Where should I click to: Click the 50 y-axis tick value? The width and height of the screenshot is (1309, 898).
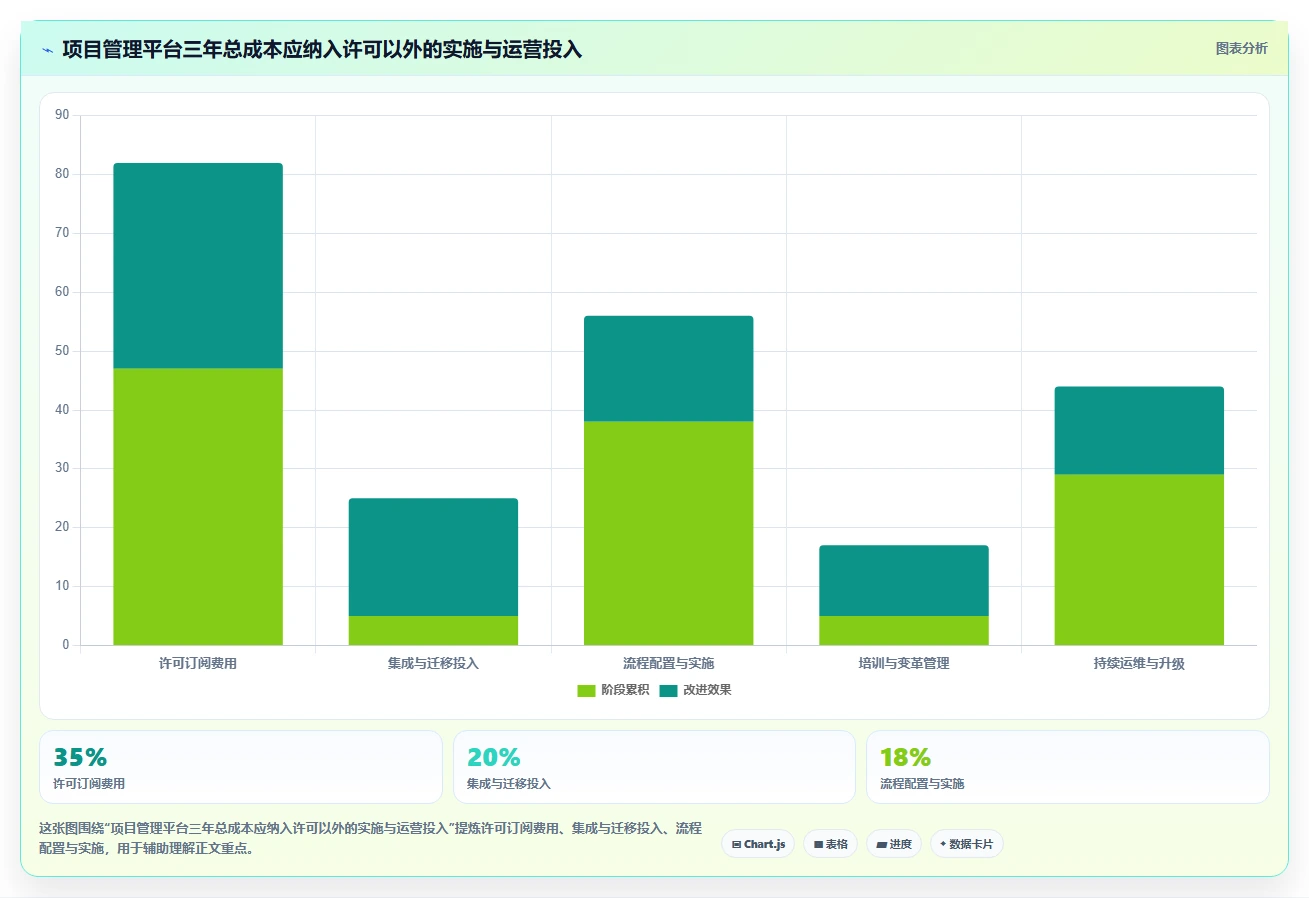tap(62, 351)
